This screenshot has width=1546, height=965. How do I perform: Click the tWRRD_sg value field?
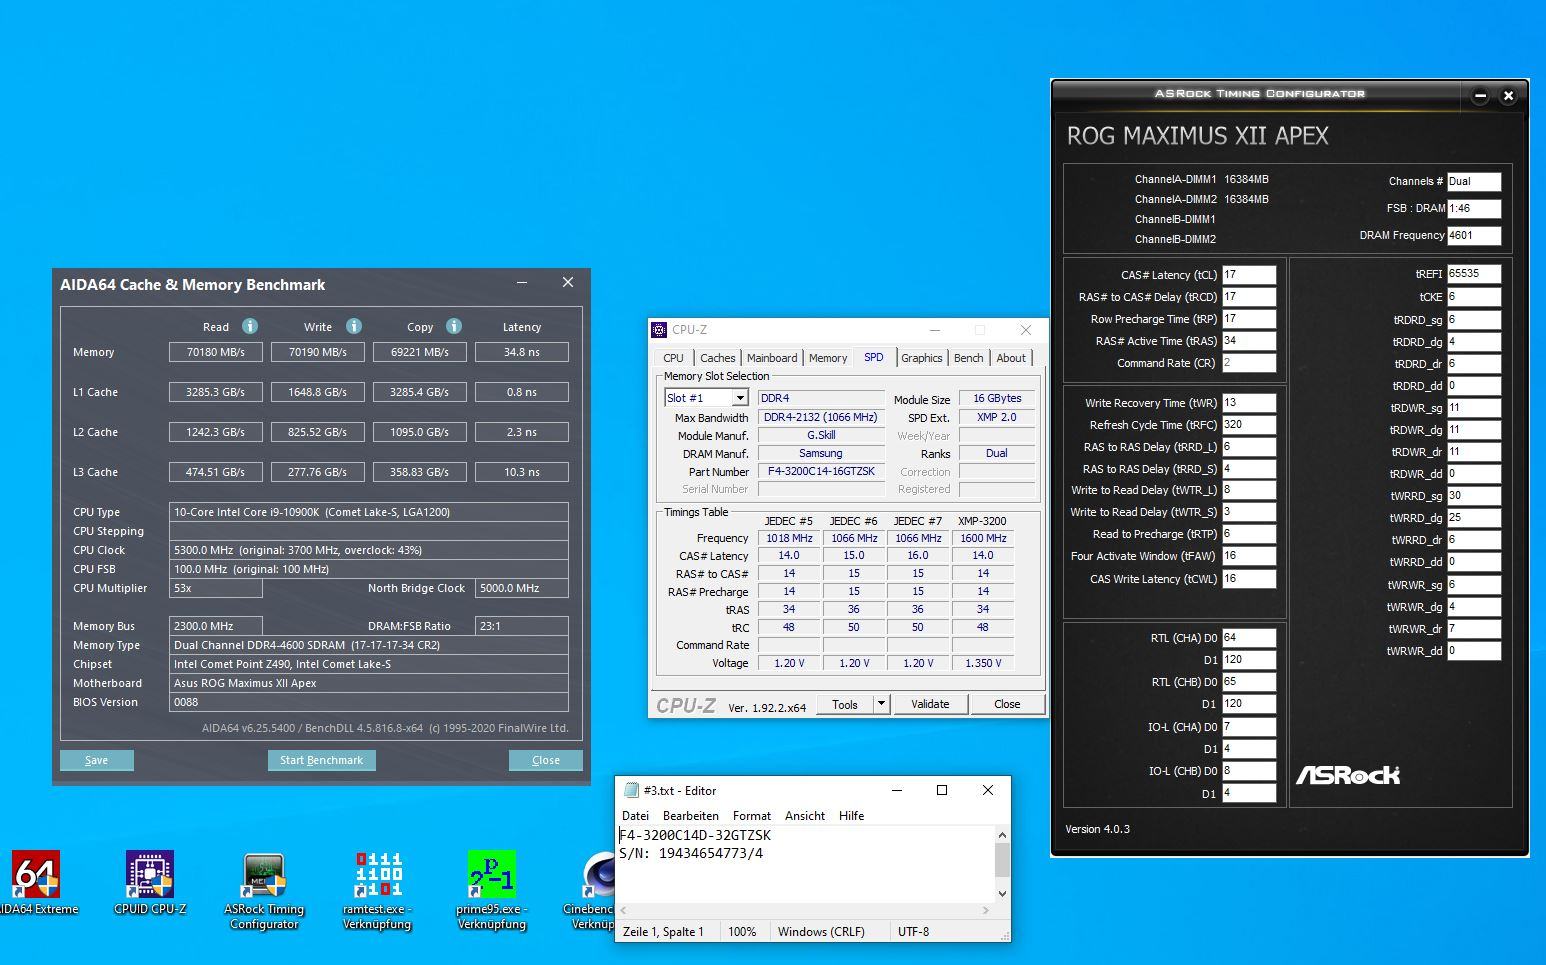1474,496
